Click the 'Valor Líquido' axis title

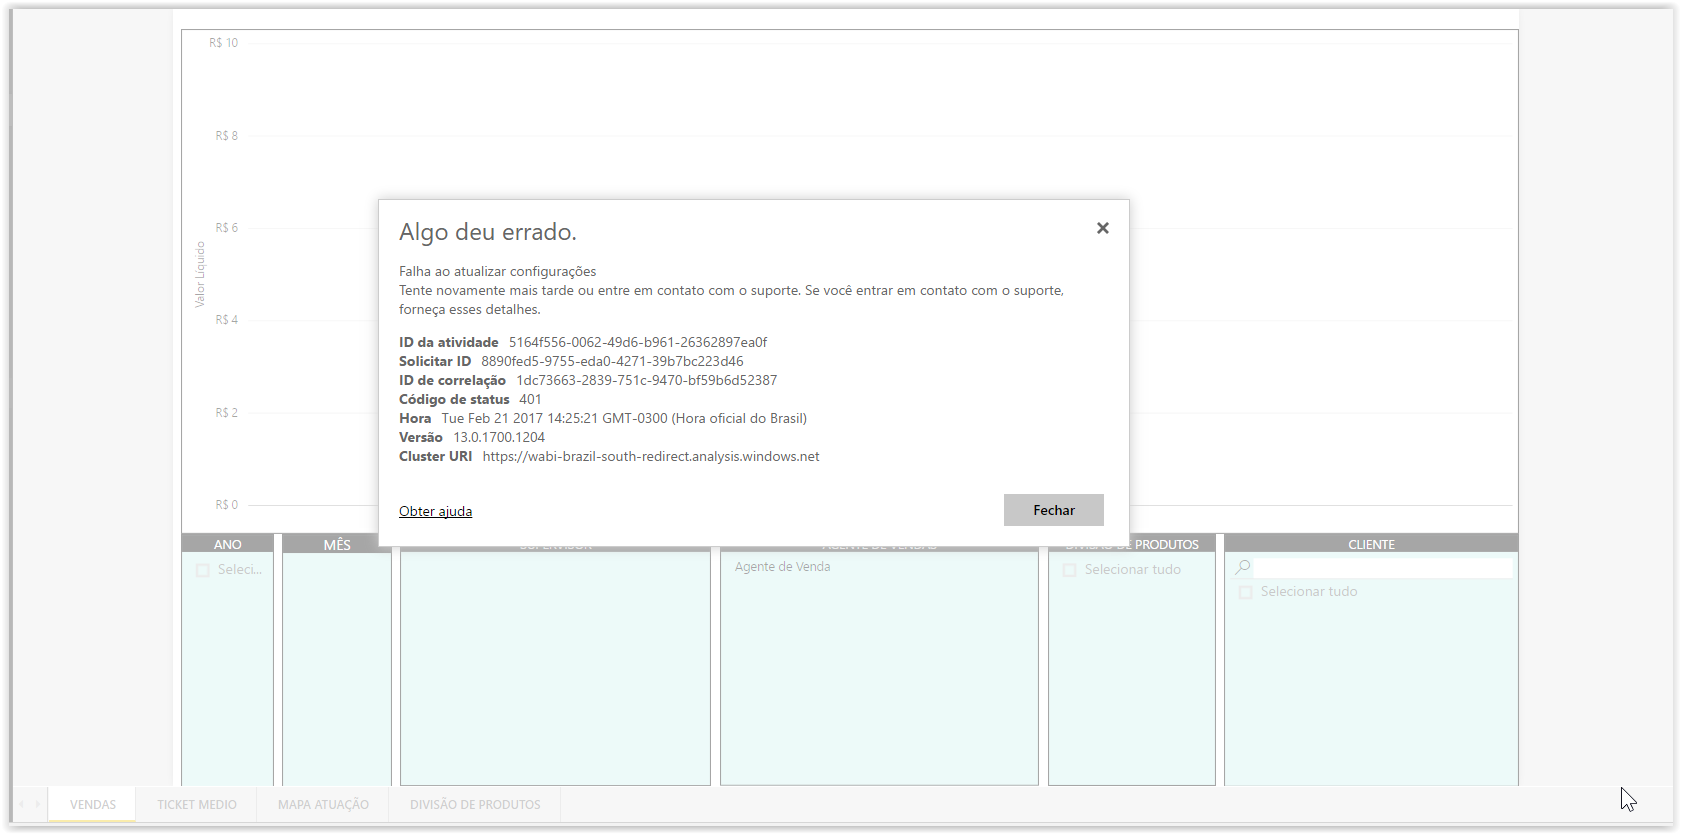pos(200,274)
